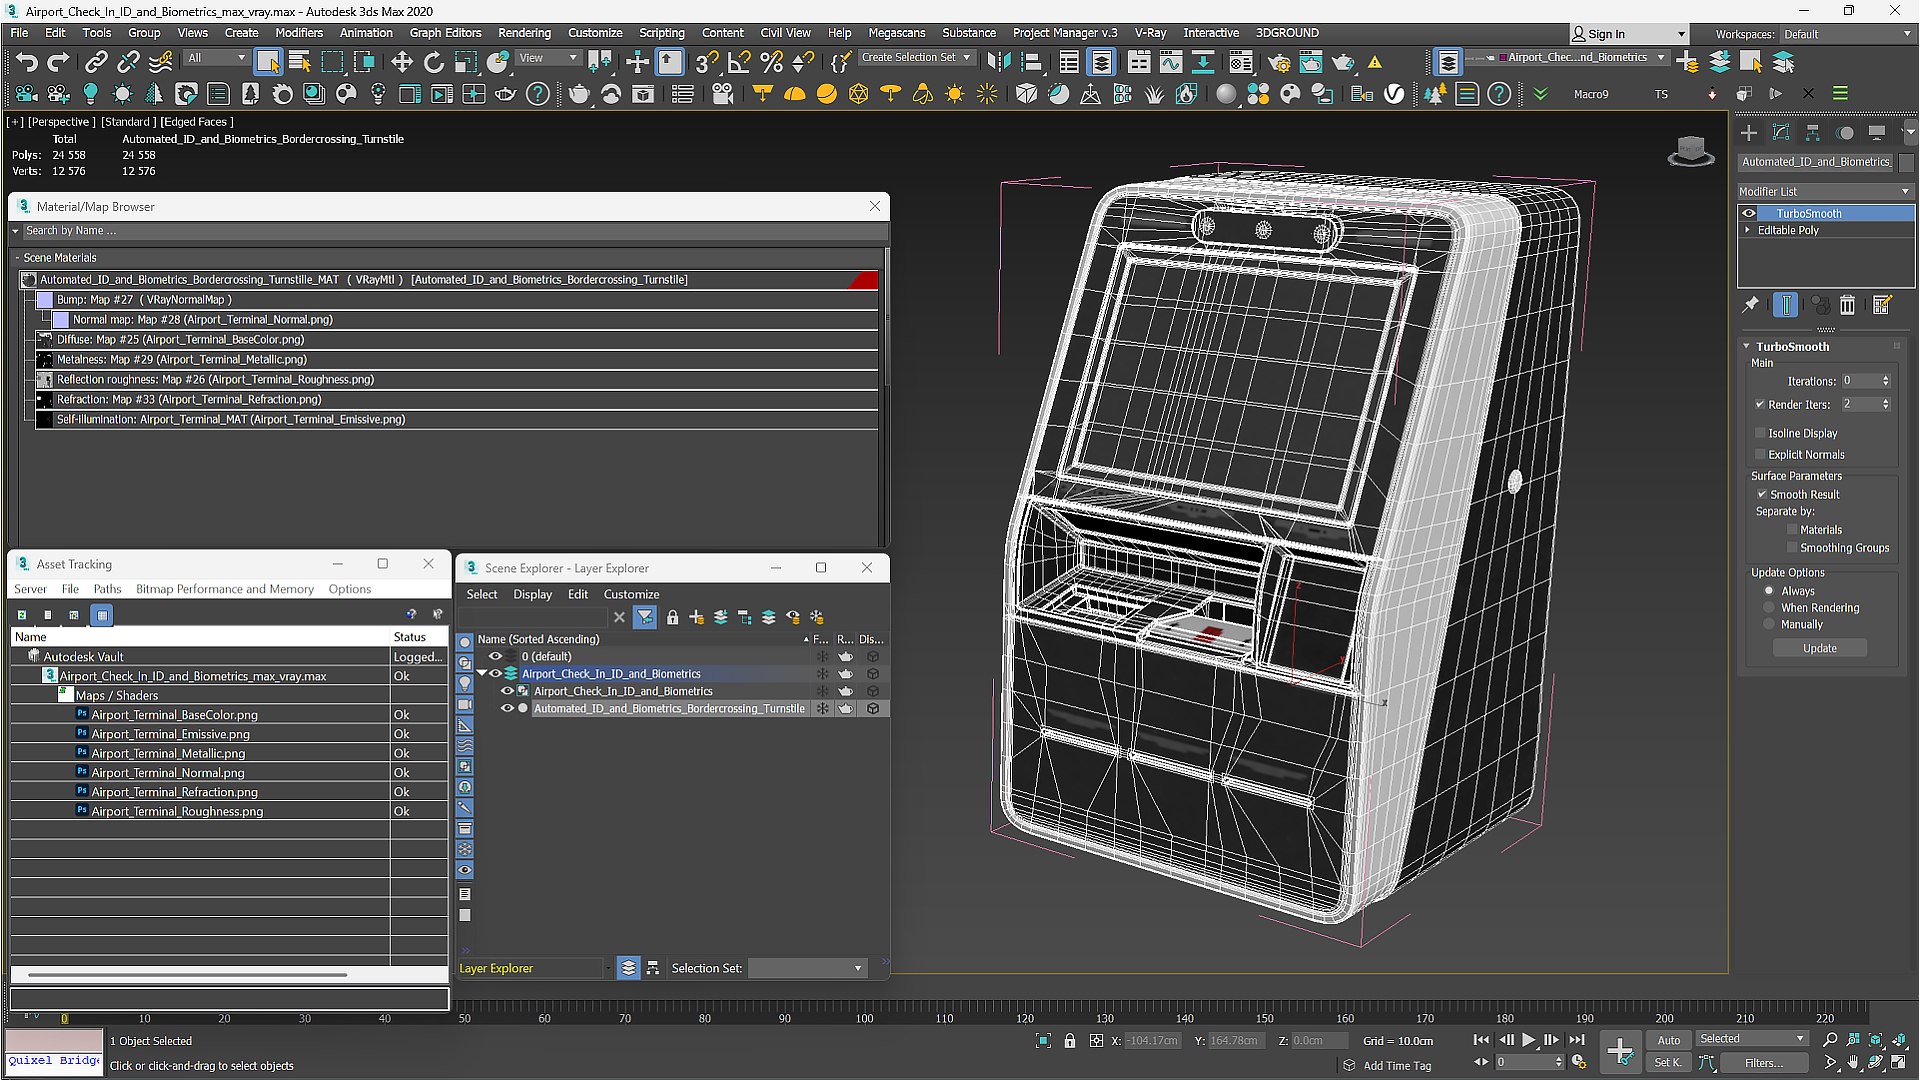Click the lock icon in Layer Explorer toolbar

coord(672,618)
